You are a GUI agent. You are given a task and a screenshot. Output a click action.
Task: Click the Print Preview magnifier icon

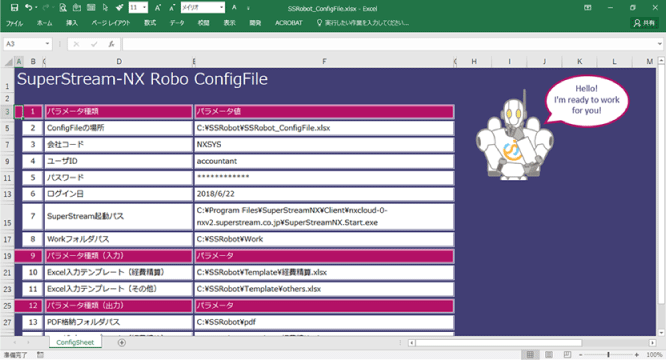tap(63, 8)
